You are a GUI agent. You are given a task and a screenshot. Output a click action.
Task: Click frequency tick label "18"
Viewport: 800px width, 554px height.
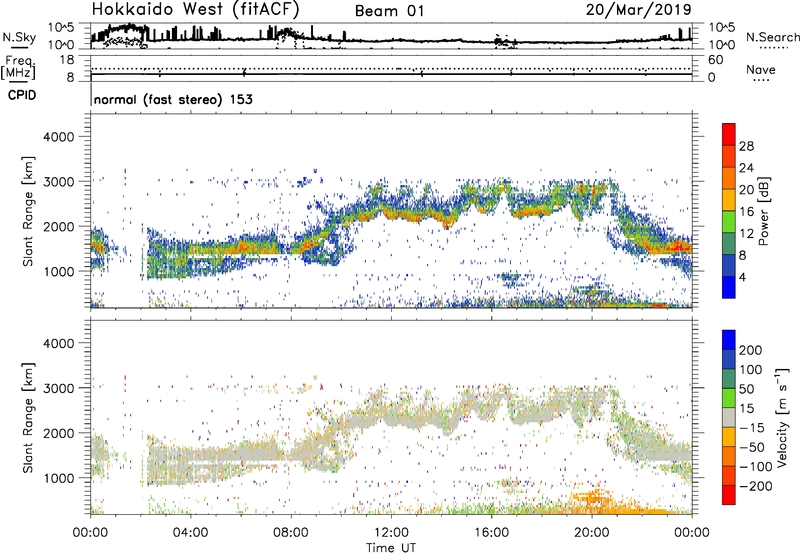pos(67,60)
